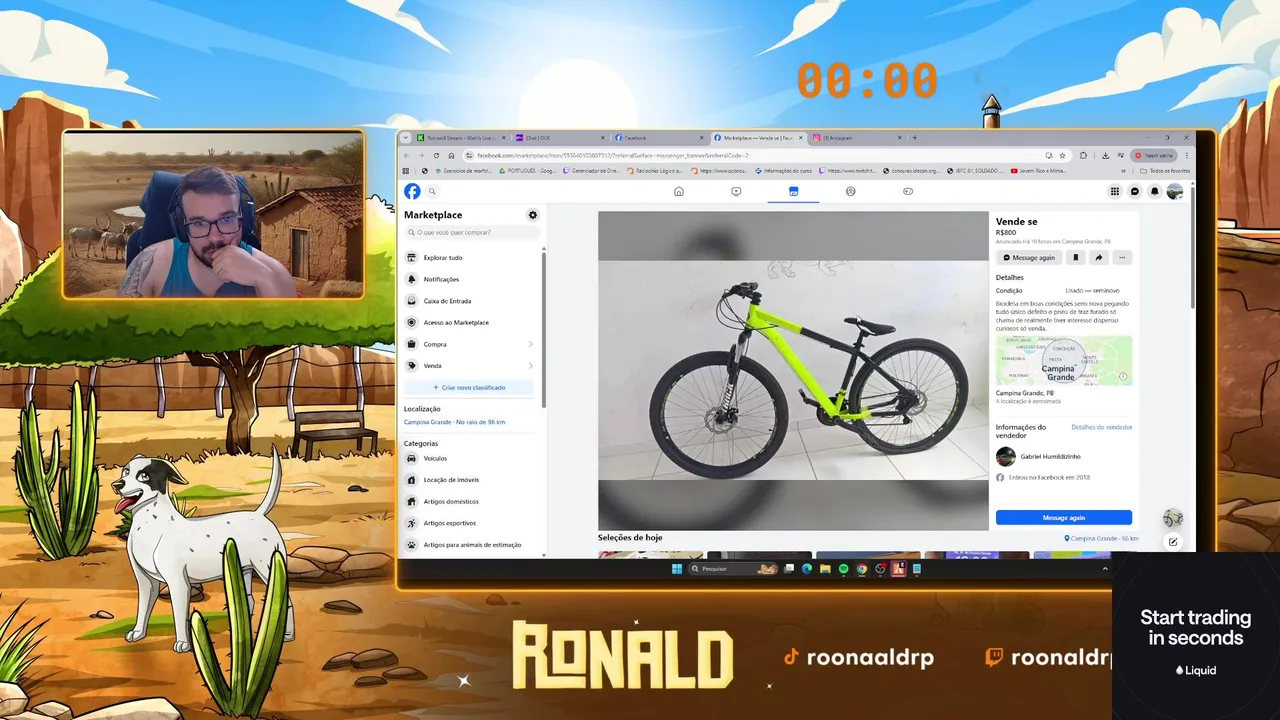Open the bicycle chat head bubble
Viewport: 1280px width, 720px height.
[x=1173, y=518]
